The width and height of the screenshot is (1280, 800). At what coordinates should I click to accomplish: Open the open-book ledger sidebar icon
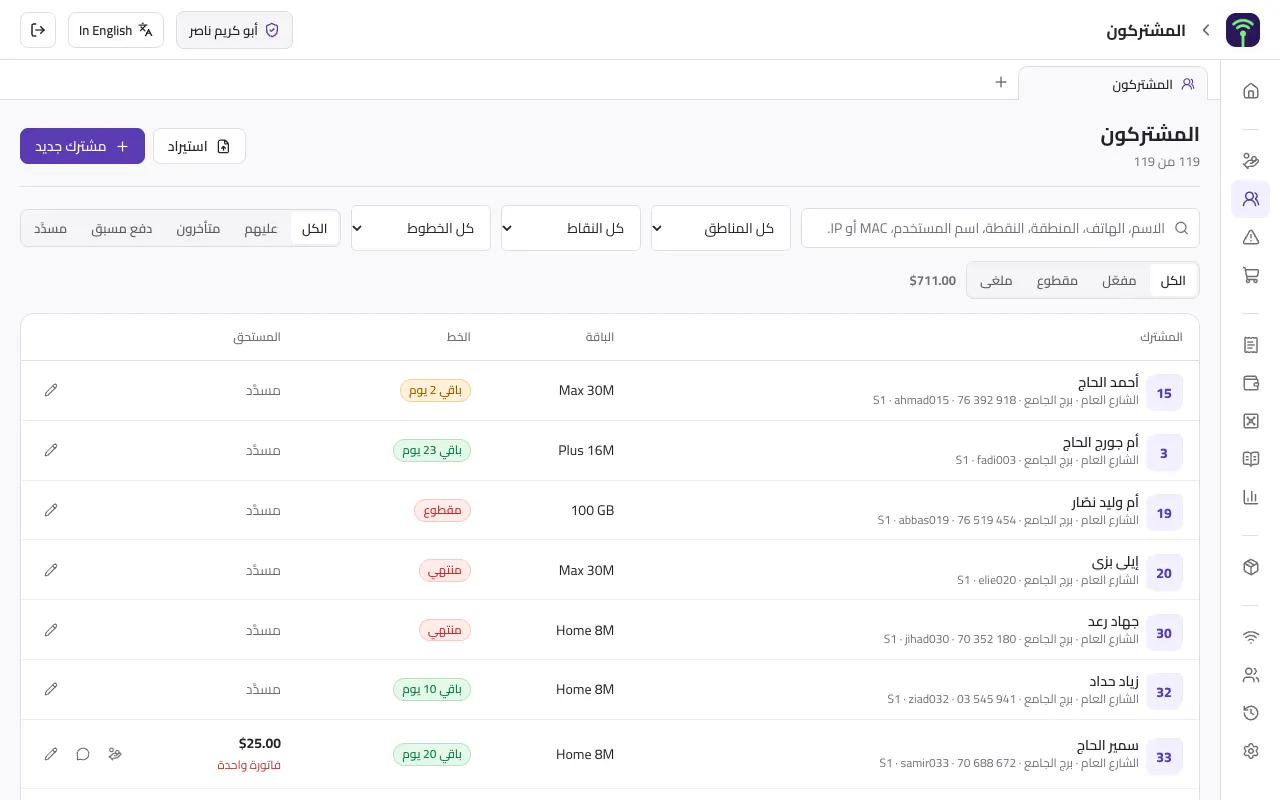coord(1250,459)
